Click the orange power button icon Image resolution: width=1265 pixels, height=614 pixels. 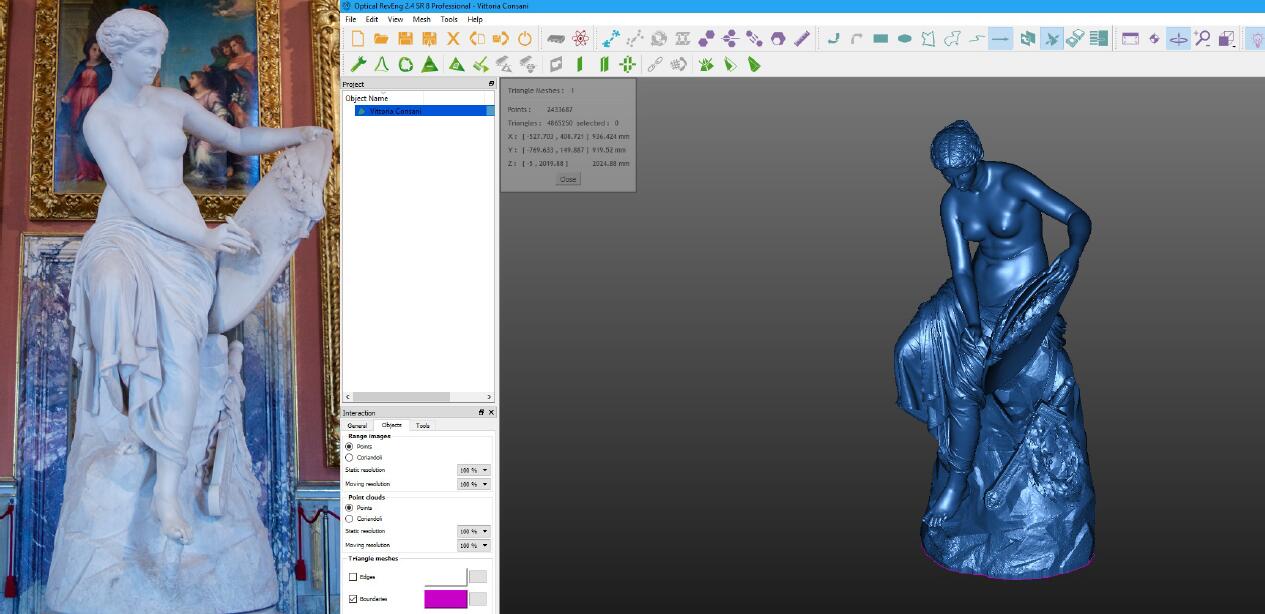[525, 39]
